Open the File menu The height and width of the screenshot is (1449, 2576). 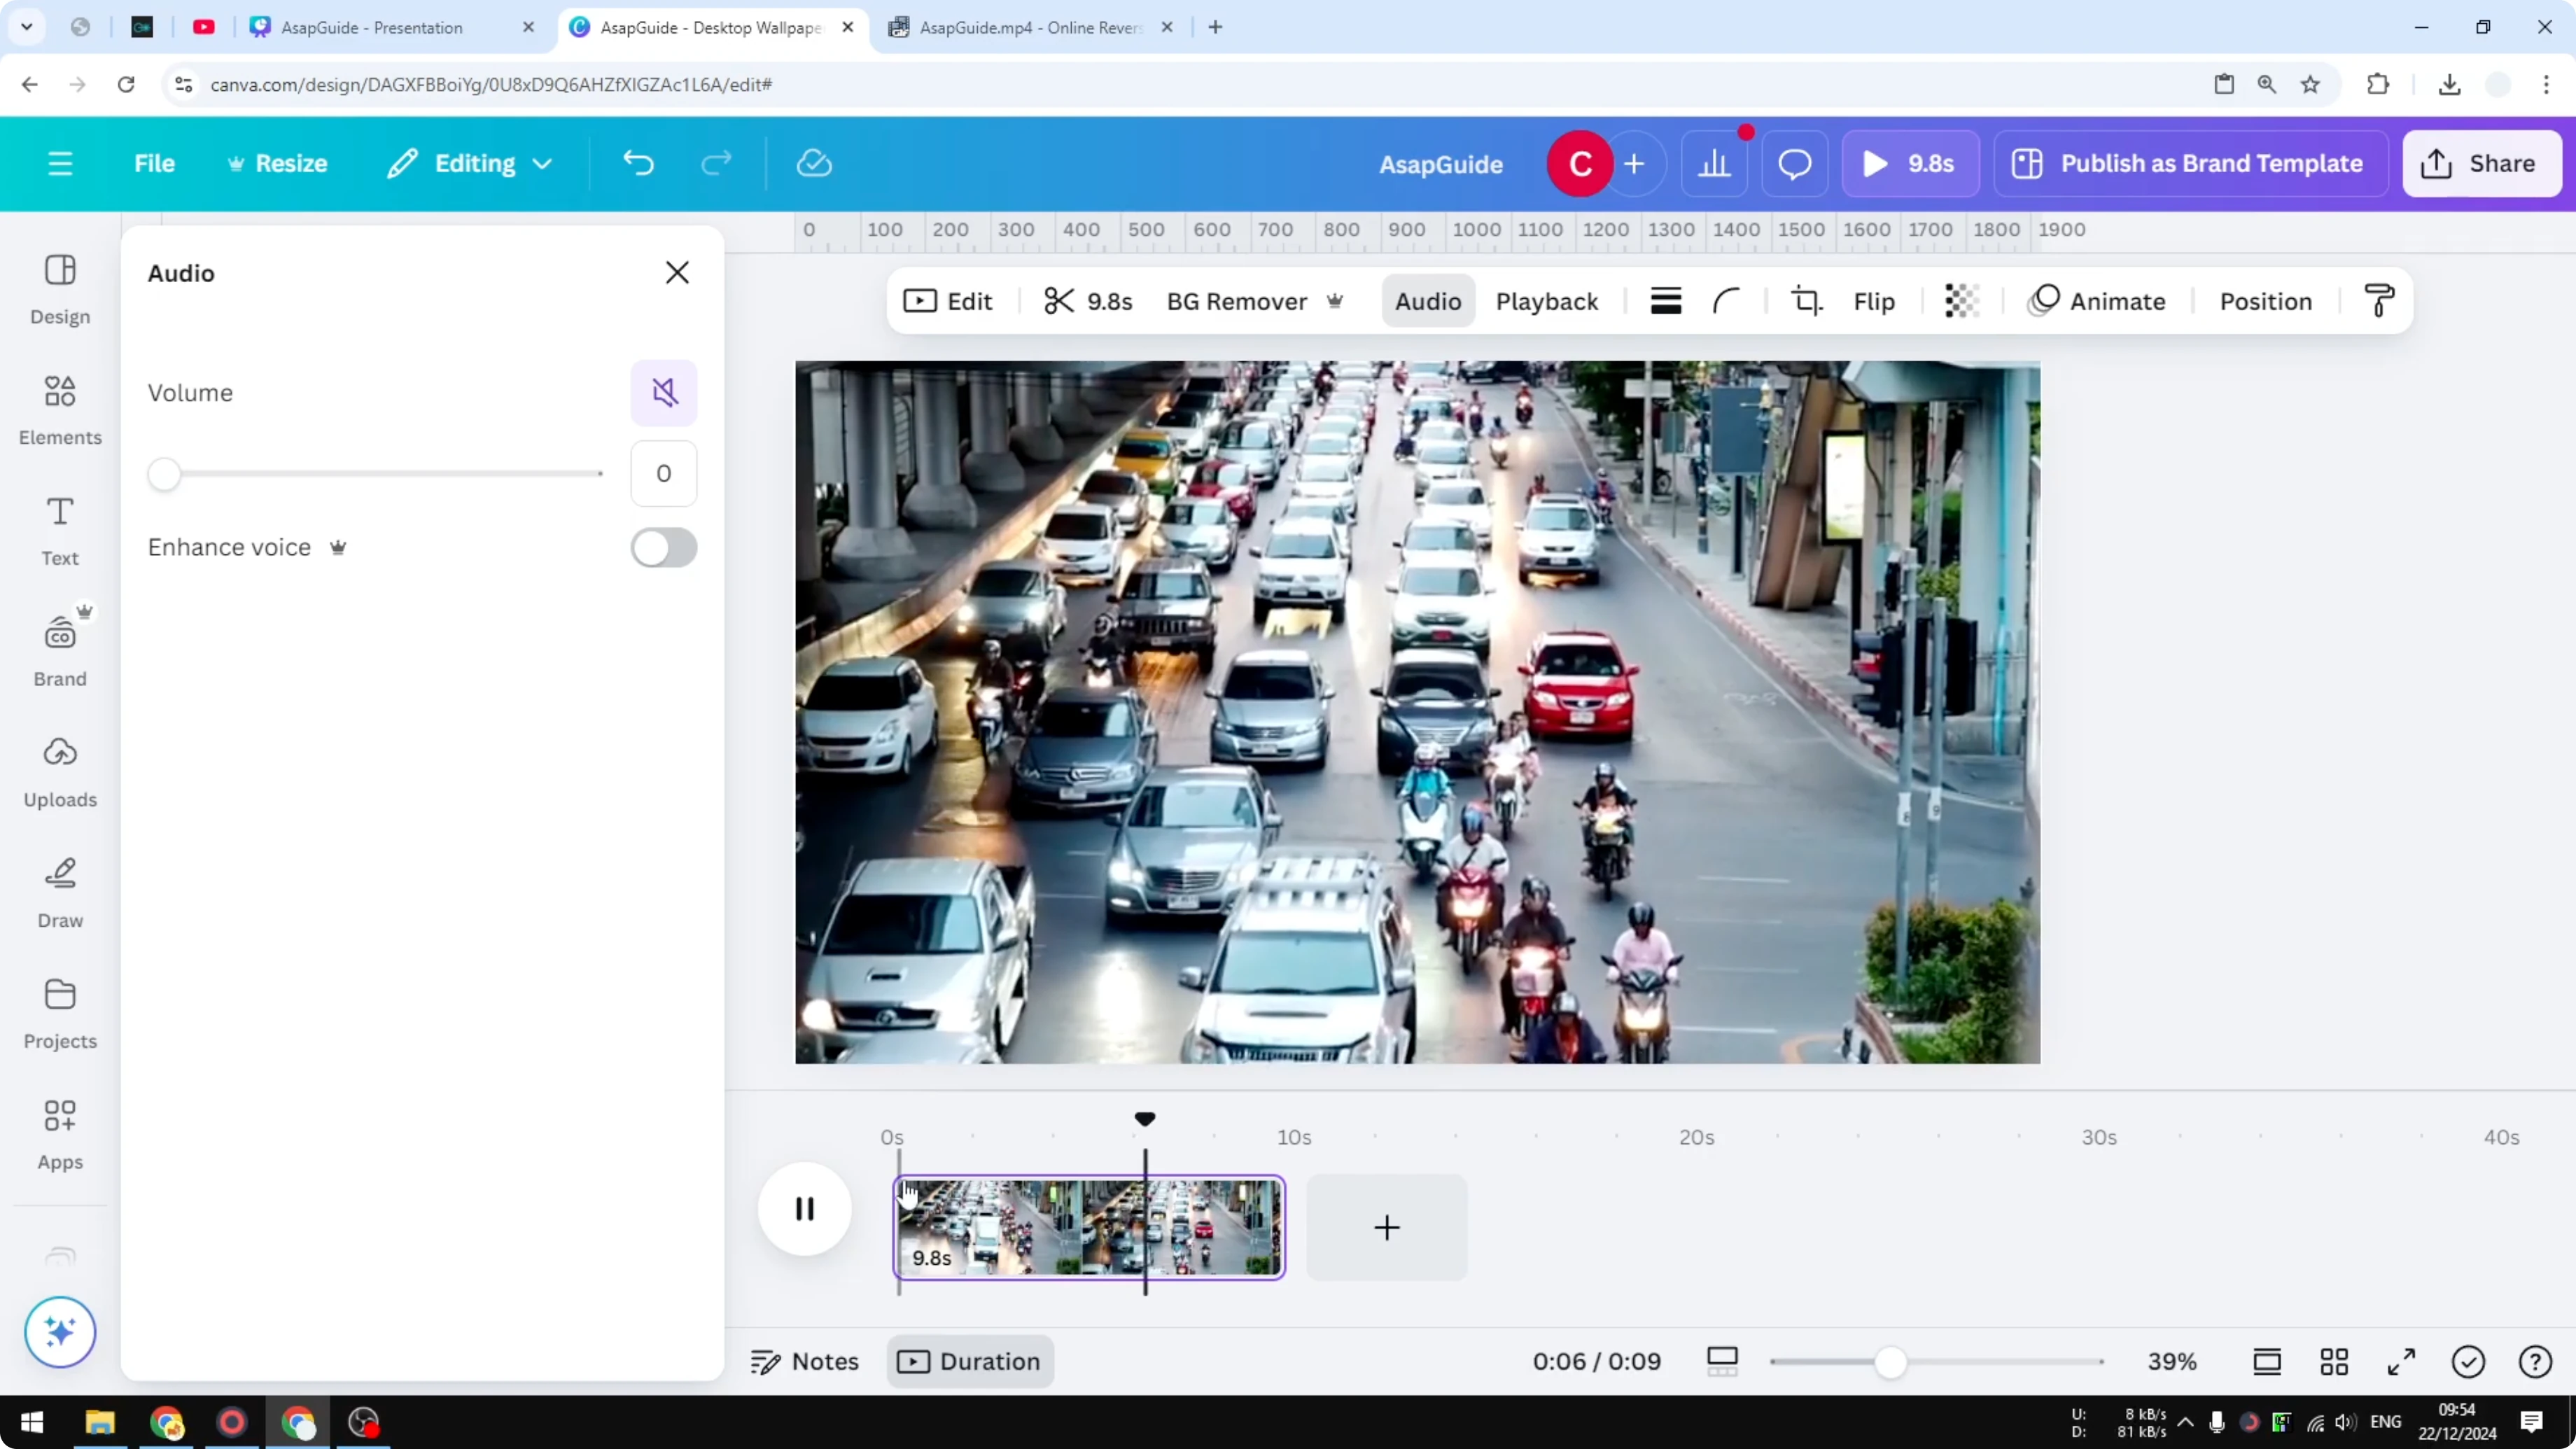pos(154,163)
